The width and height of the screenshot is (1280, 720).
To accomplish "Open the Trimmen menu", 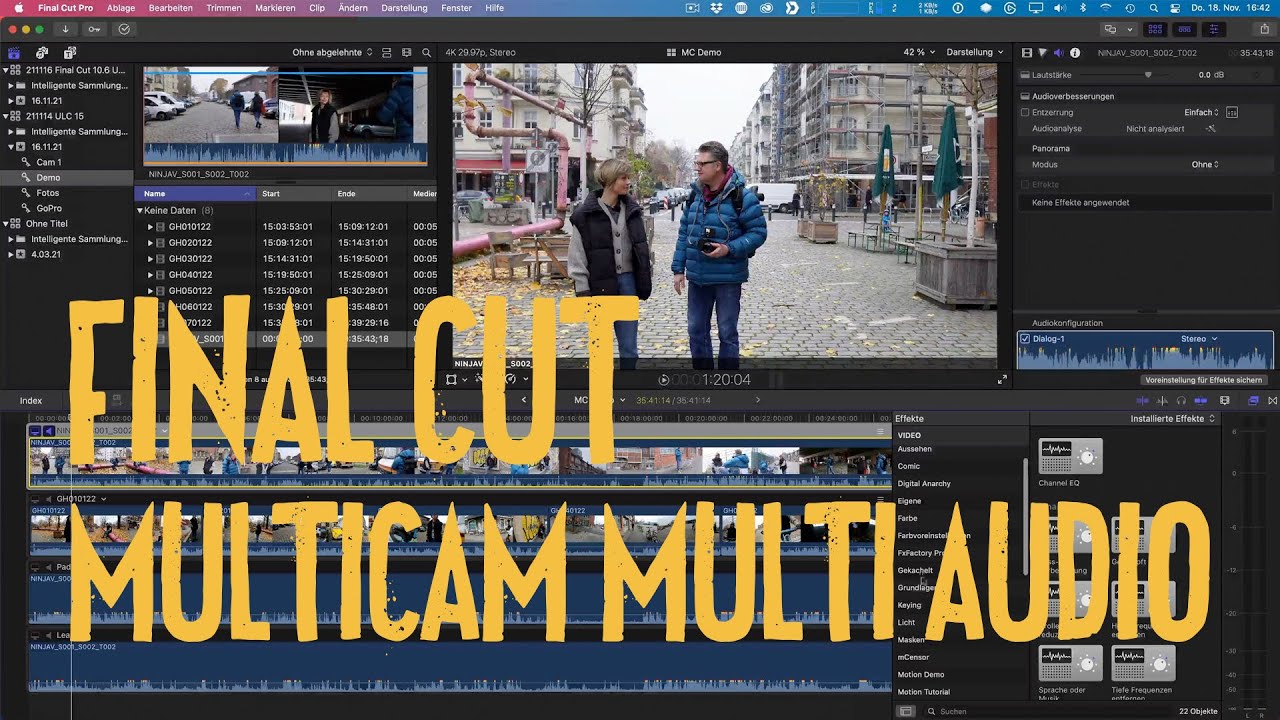I will click(x=224, y=8).
